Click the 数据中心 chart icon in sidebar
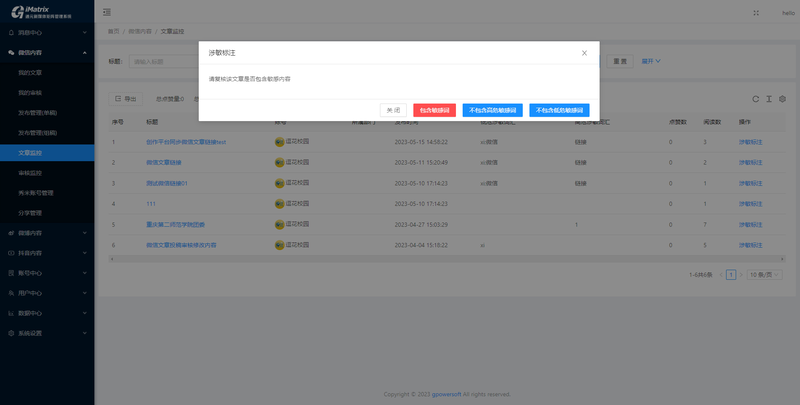The image size is (800, 405). point(11,313)
